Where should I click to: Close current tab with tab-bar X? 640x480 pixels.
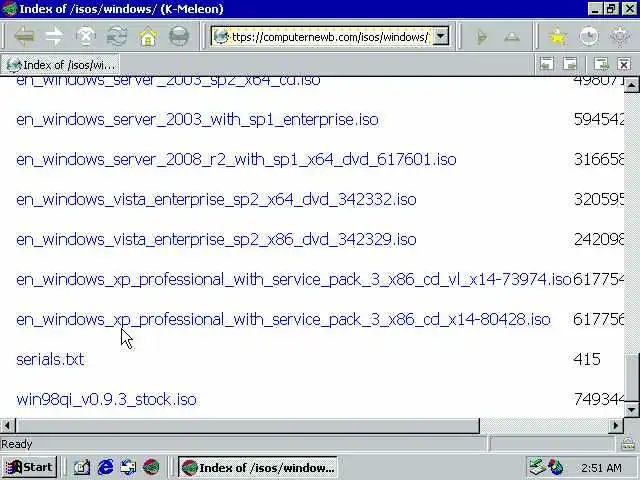(x=624, y=64)
